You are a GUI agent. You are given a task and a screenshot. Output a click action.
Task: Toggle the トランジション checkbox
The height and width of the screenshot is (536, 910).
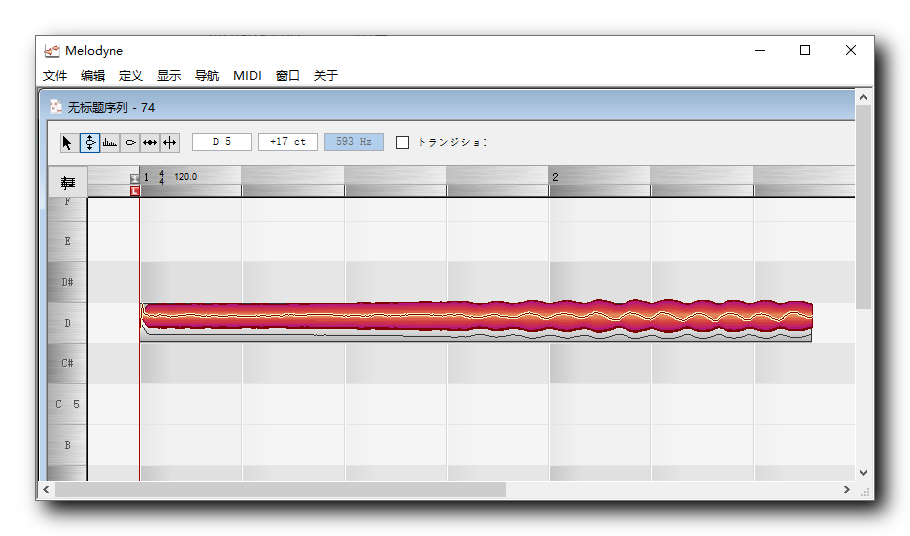point(402,143)
